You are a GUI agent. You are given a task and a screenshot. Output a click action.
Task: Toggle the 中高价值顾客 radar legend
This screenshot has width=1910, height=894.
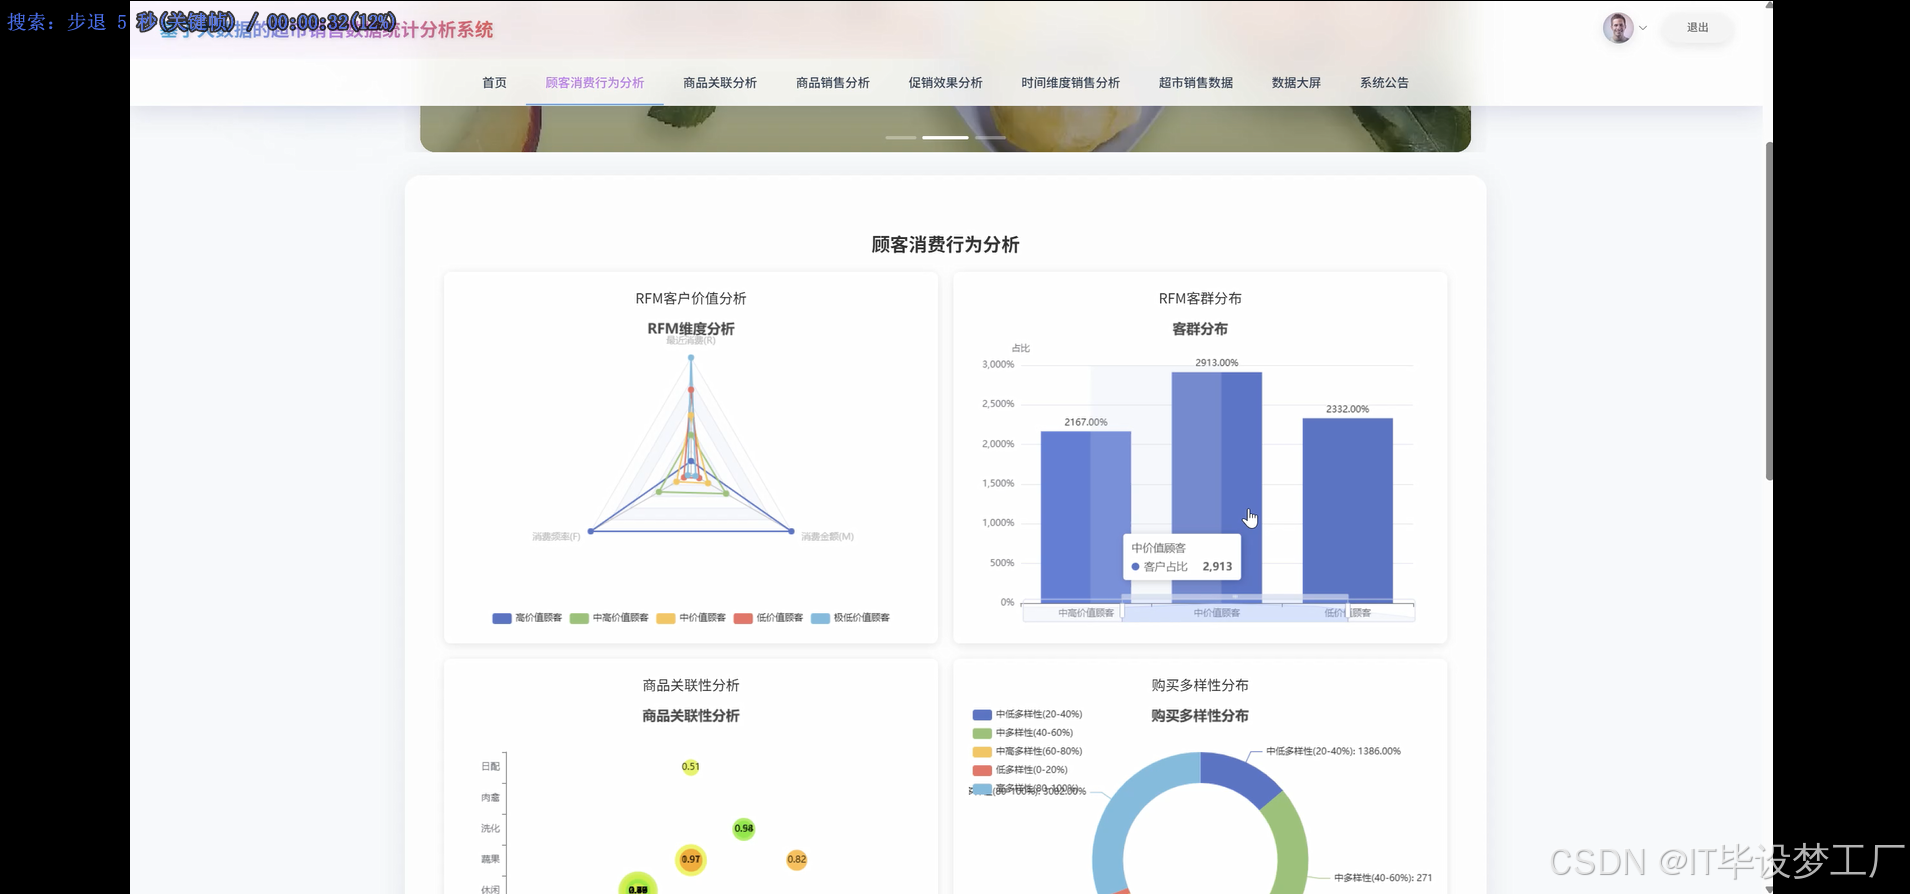coord(609,618)
